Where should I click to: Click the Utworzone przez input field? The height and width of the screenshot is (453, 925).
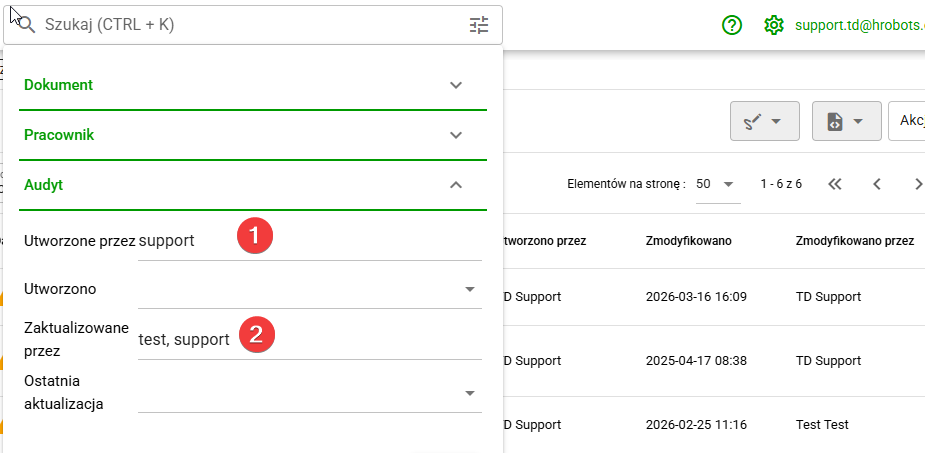pyautogui.click(x=310, y=241)
